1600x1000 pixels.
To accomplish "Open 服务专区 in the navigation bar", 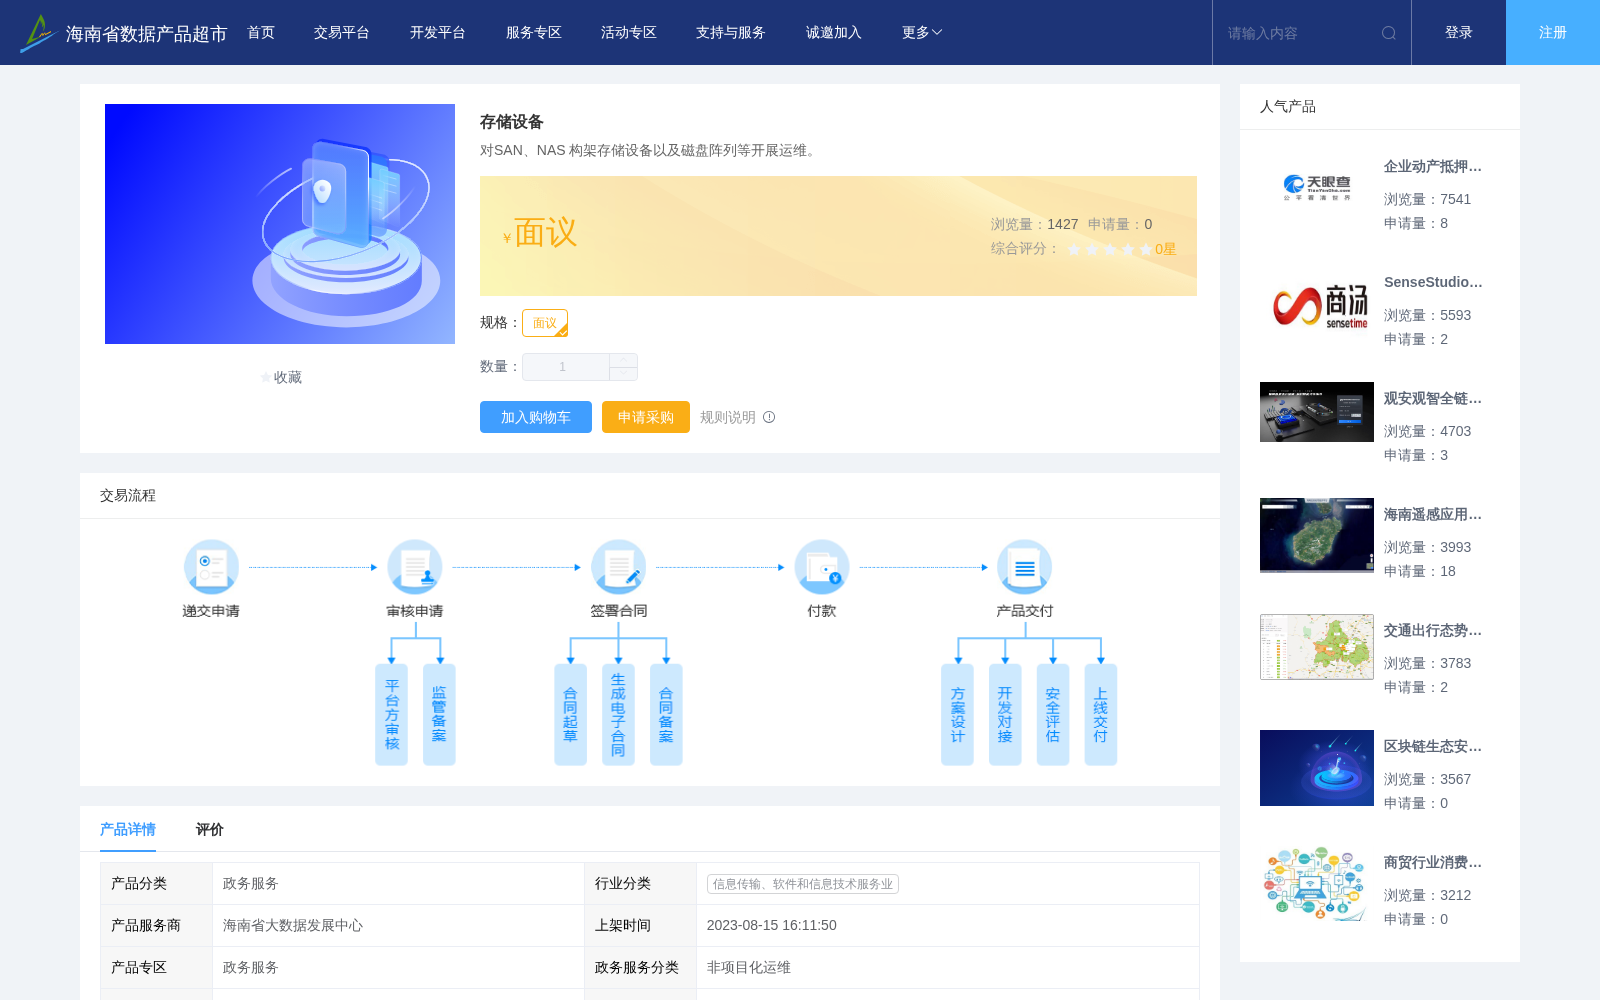I will 534,33.
